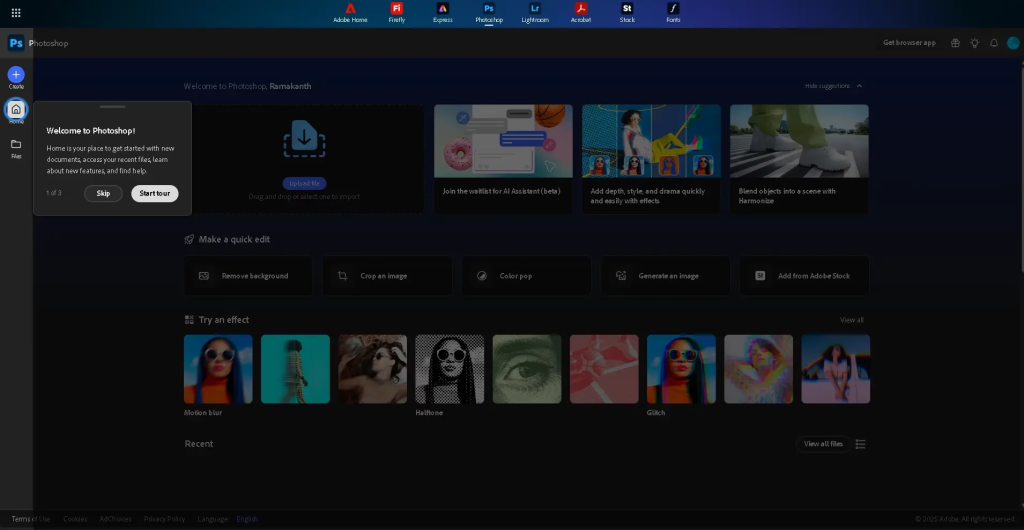This screenshot has height=530, width=1024.
Task: Click the Create plus icon in sidebar
Action: (16, 74)
